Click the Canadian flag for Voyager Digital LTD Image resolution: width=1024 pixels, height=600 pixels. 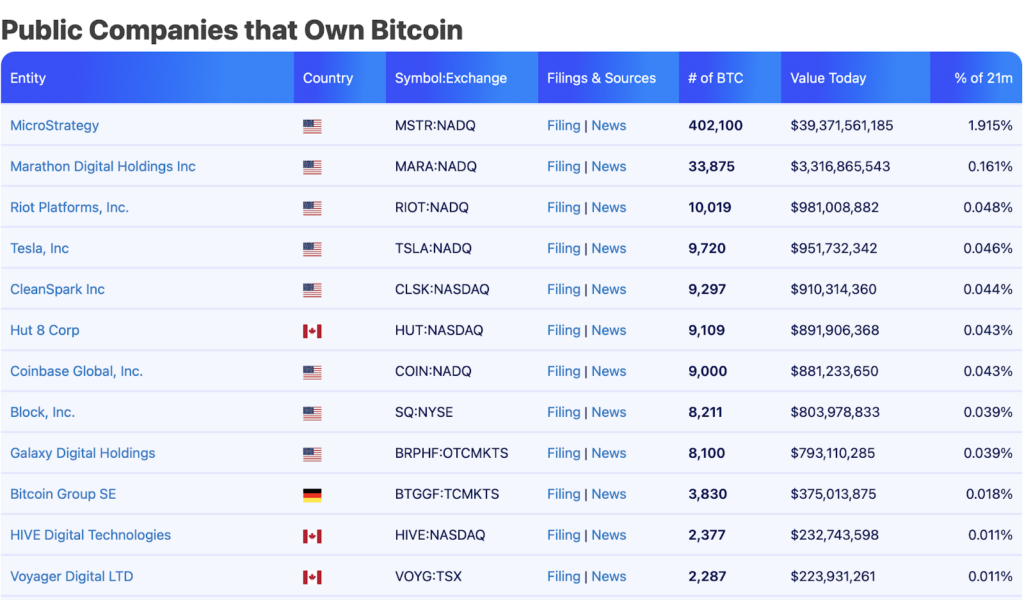pyautogui.click(x=312, y=577)
